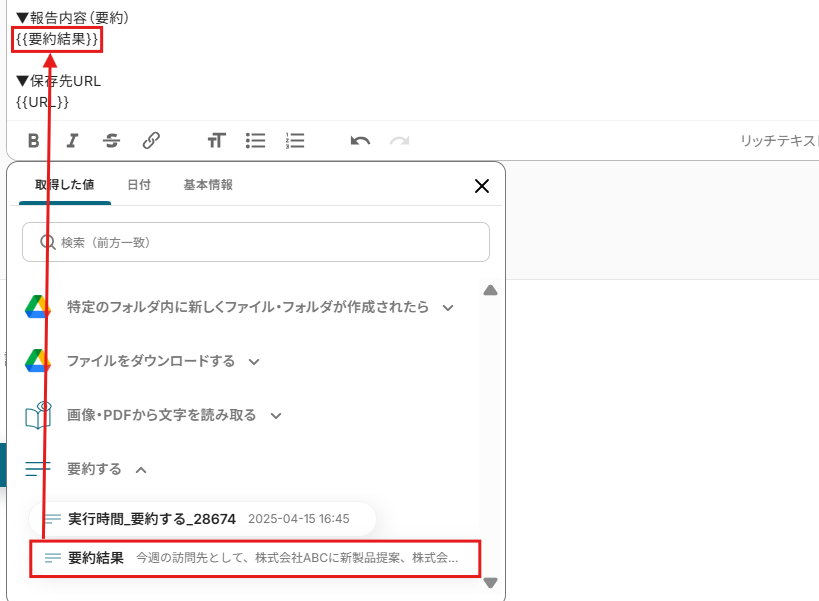Screen dimensions: 819x601
Task: Click the Google Drive icon beside ファイルをダウンロードする
Action: click(38, 361)
